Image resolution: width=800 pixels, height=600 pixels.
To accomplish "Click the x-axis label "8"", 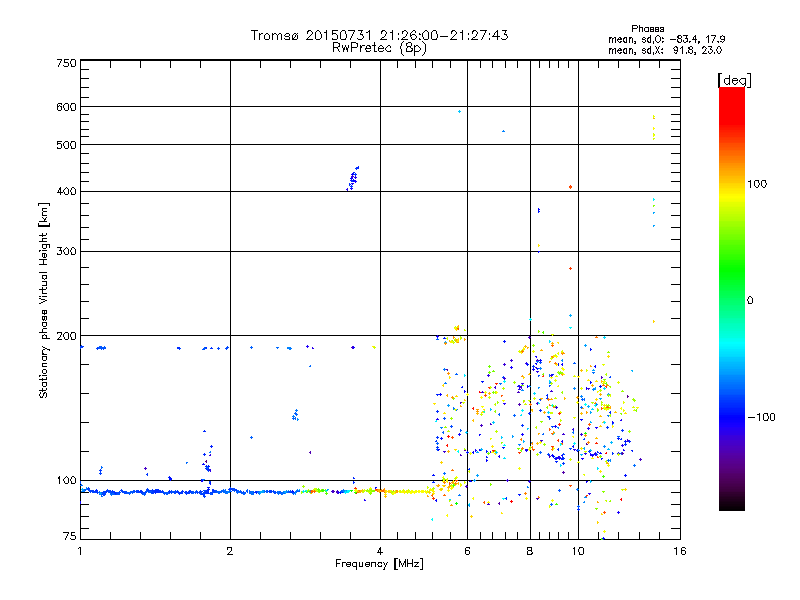I will point(530,551).
